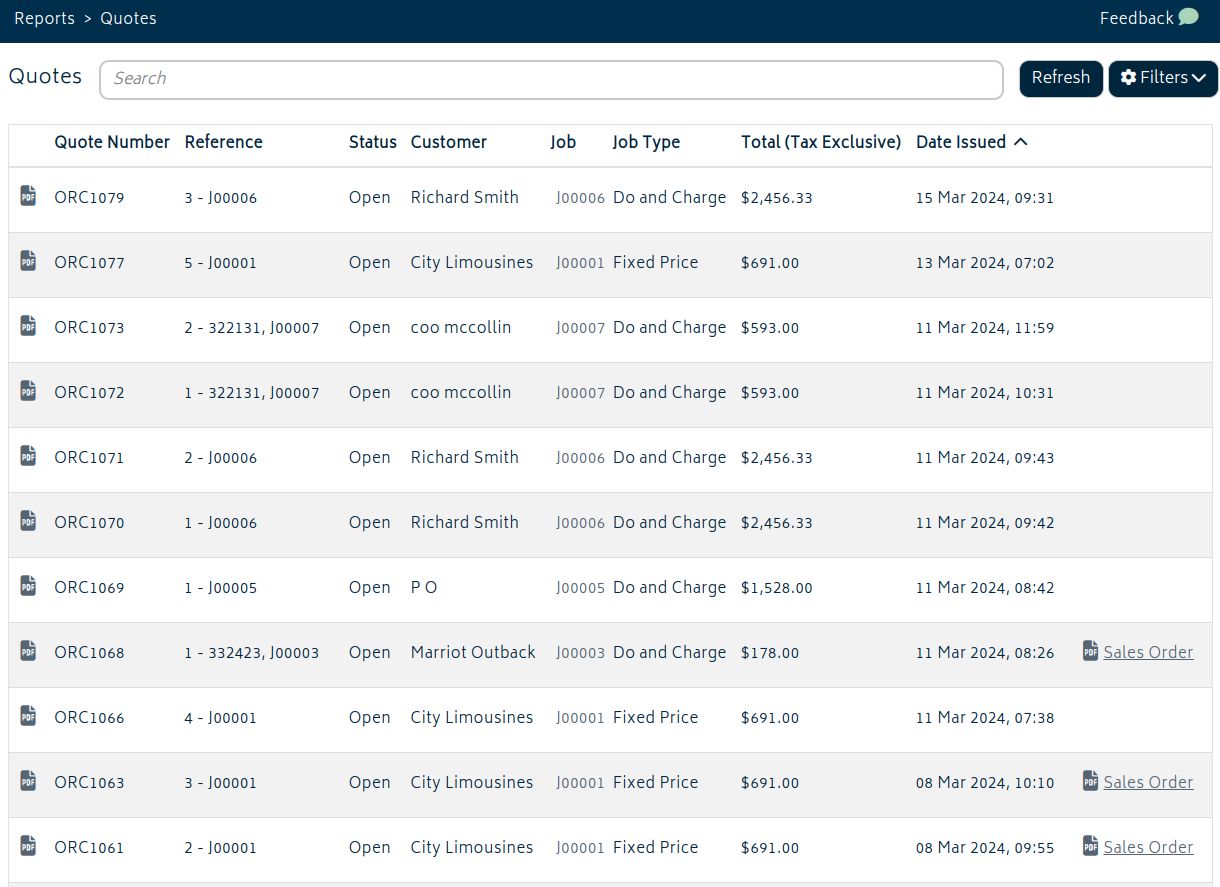Open PDF icon for quote ORC1073
Image resolution: width=1220 pixels, height=887 pixels.
click(28, 326)
